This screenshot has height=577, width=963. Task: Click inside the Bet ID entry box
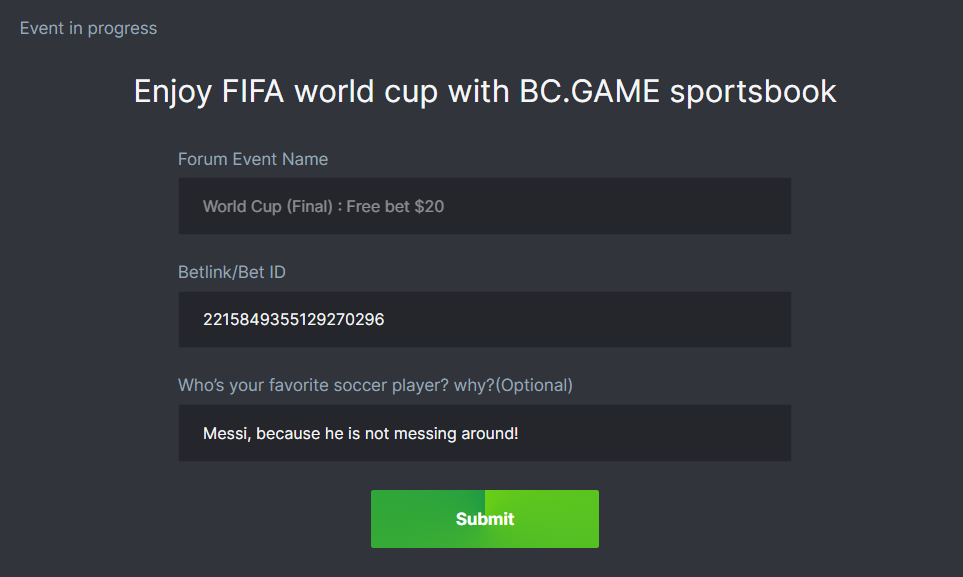pyautogui.click(x=484, y=319)
